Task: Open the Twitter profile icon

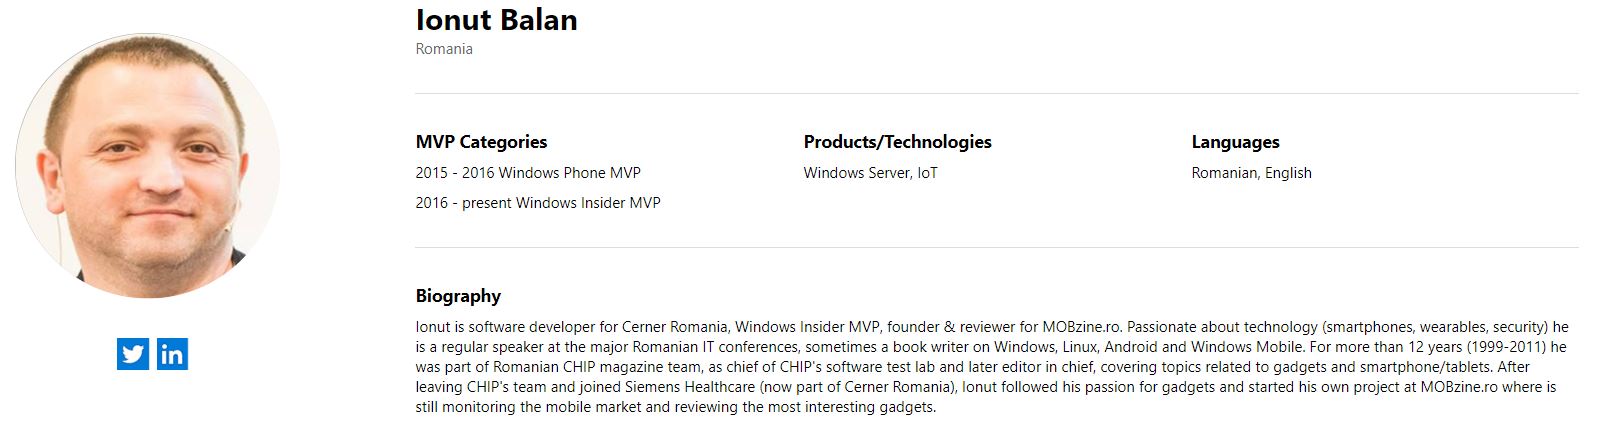Action: coord(133,354)
